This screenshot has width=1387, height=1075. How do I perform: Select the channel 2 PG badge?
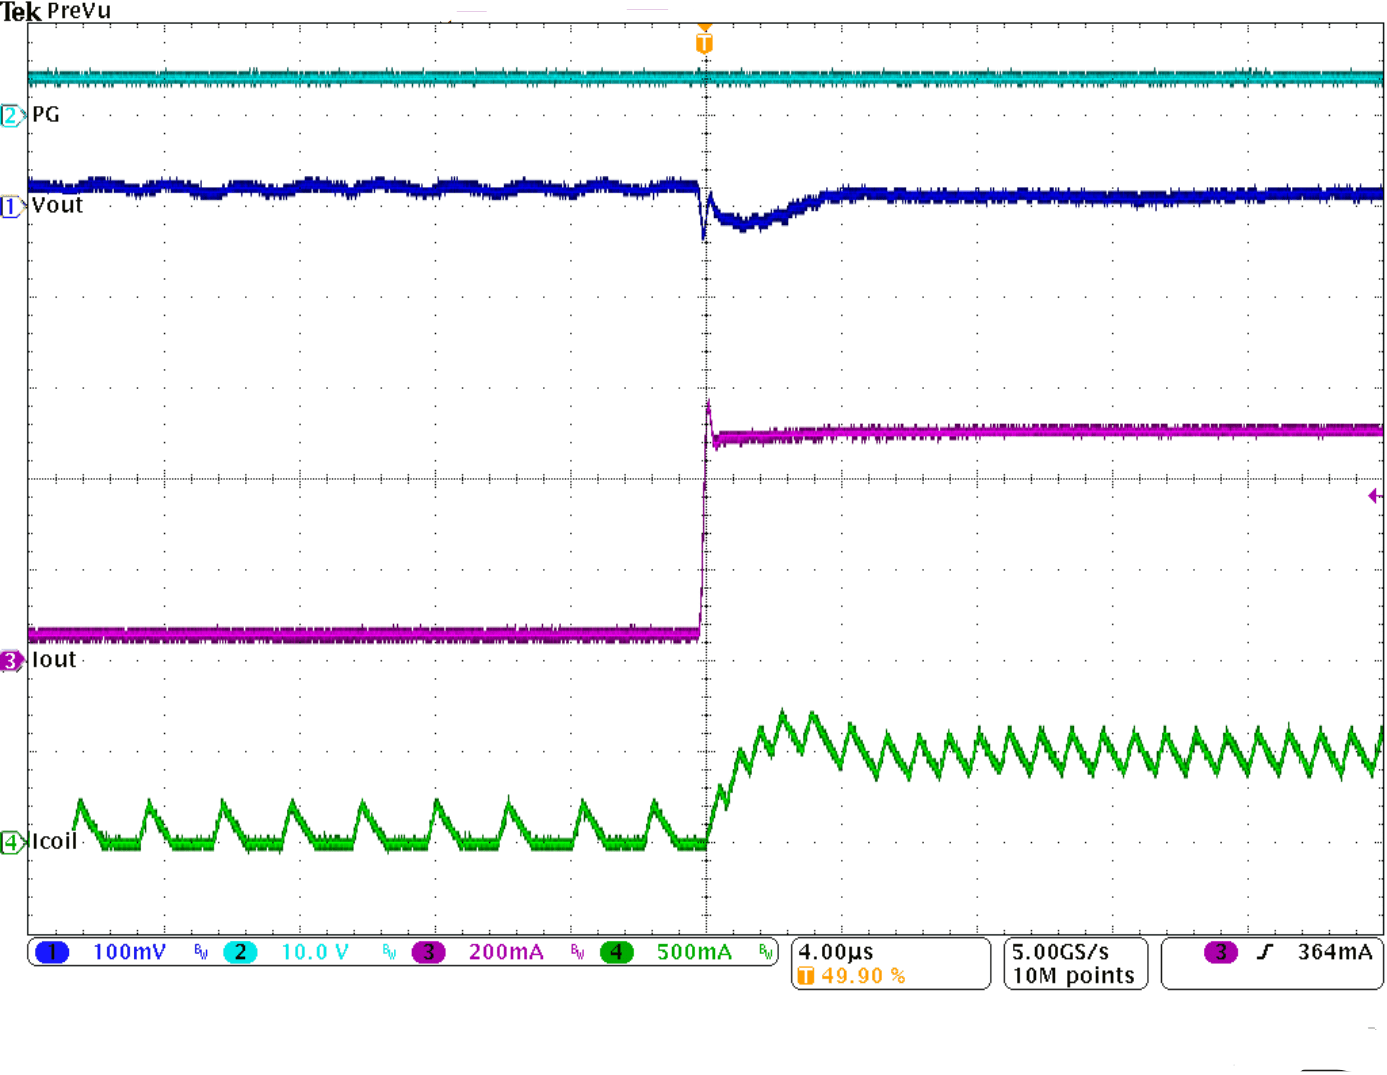click(x=10, y=117)
